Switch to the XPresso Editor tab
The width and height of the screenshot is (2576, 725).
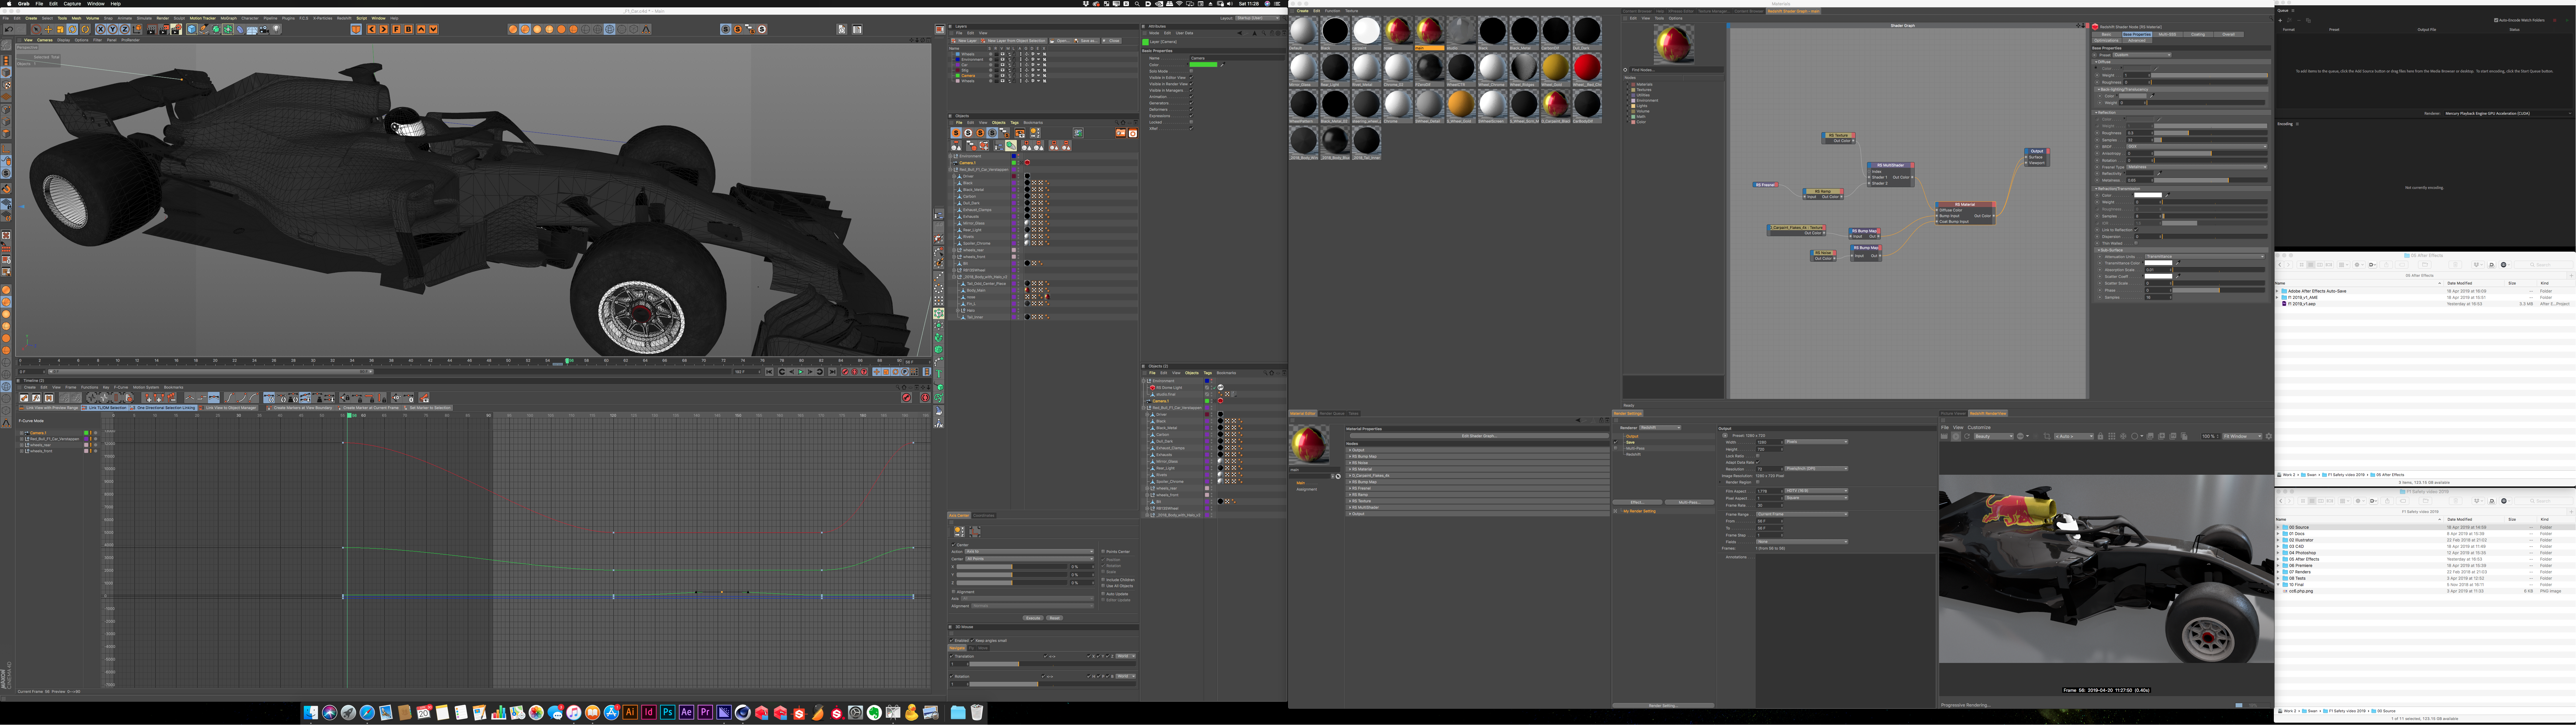[x=1681, y=11]
